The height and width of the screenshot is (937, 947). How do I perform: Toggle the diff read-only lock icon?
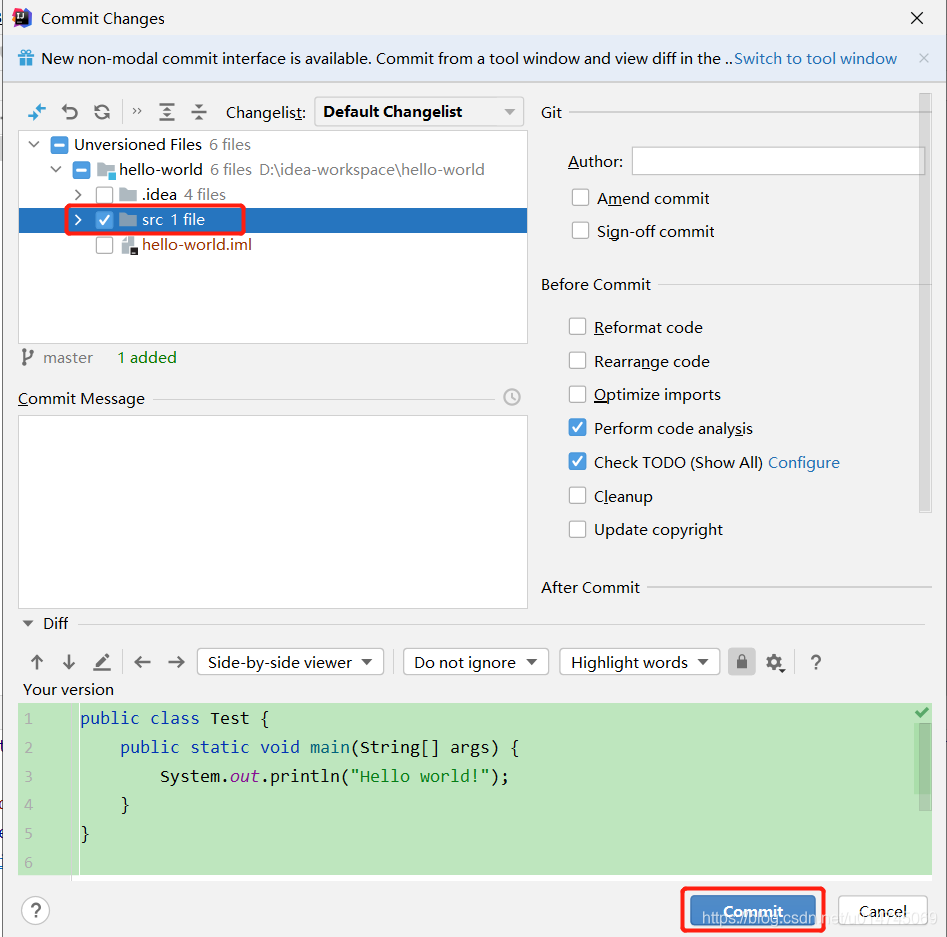click(742, 662)
